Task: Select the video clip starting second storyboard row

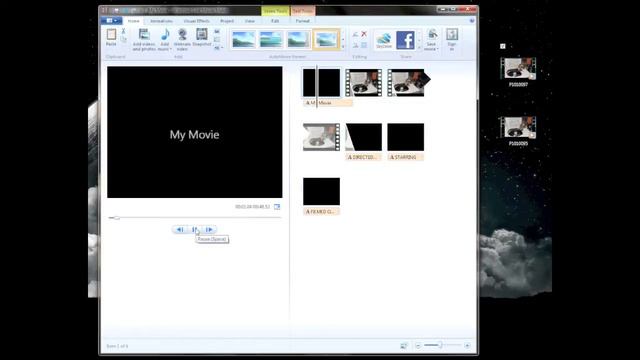Action: tap(321, 137)
